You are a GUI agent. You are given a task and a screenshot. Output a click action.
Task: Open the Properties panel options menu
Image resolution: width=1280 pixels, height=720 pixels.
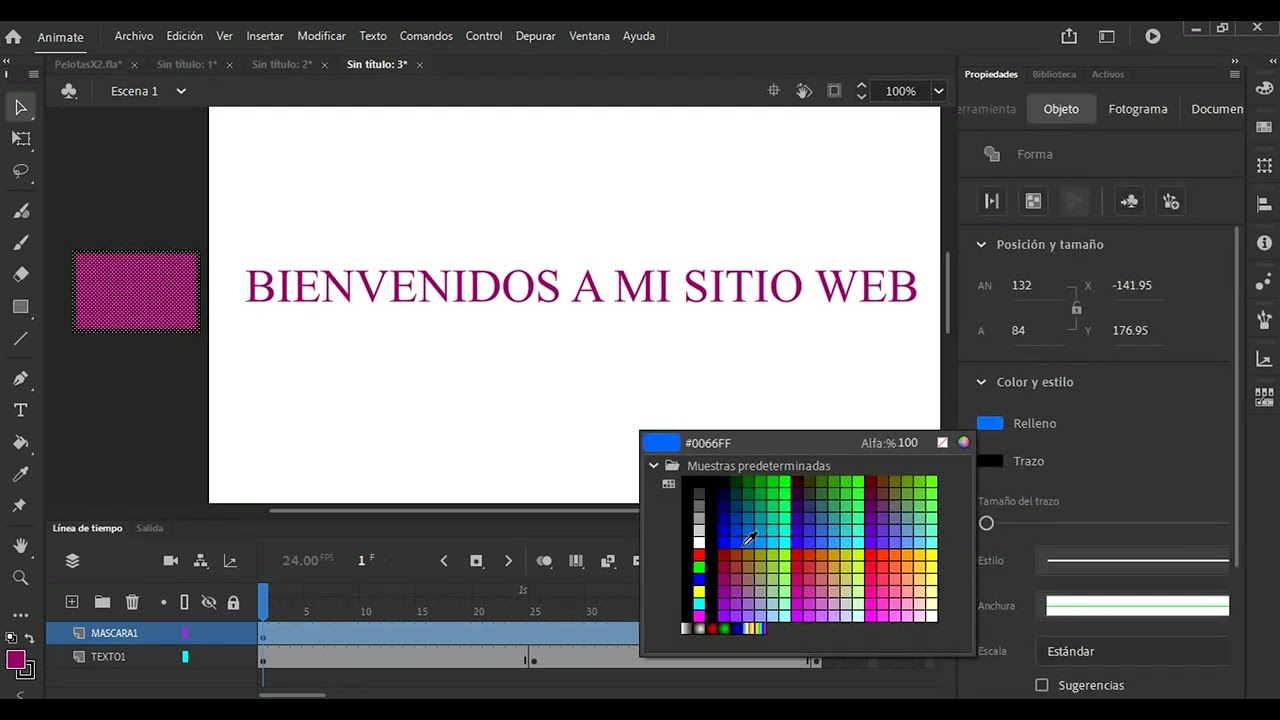pyautogui.click(x=1234, y=74)
